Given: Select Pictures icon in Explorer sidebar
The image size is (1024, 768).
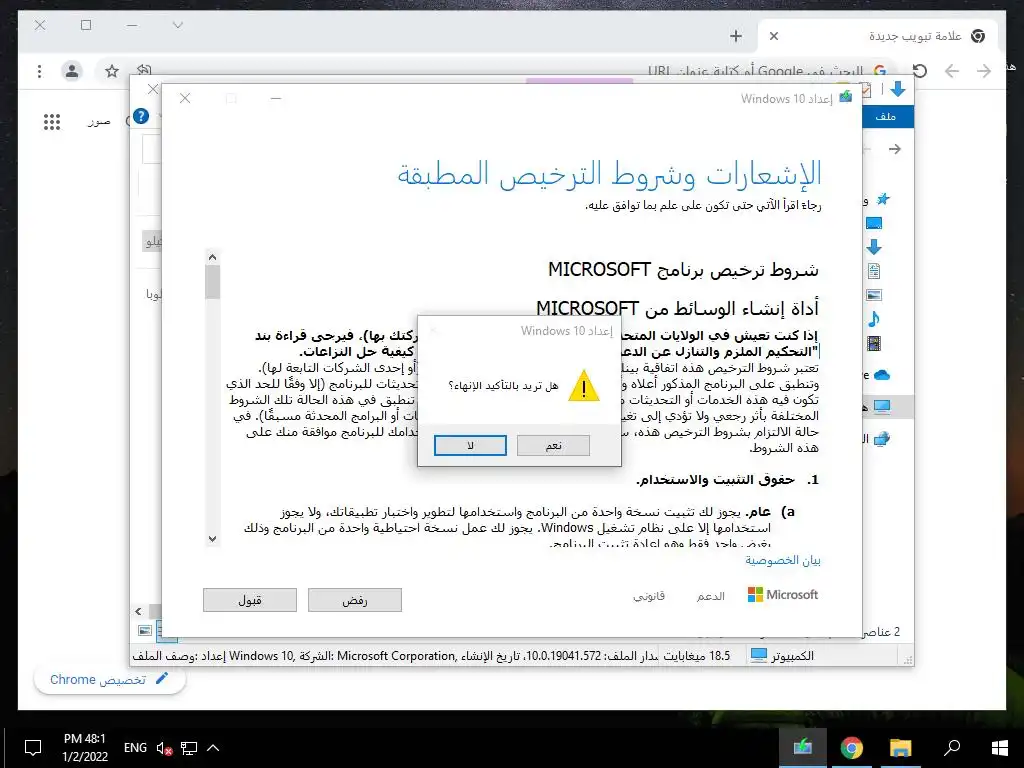Looking at the screenshot, I should 874,295.
